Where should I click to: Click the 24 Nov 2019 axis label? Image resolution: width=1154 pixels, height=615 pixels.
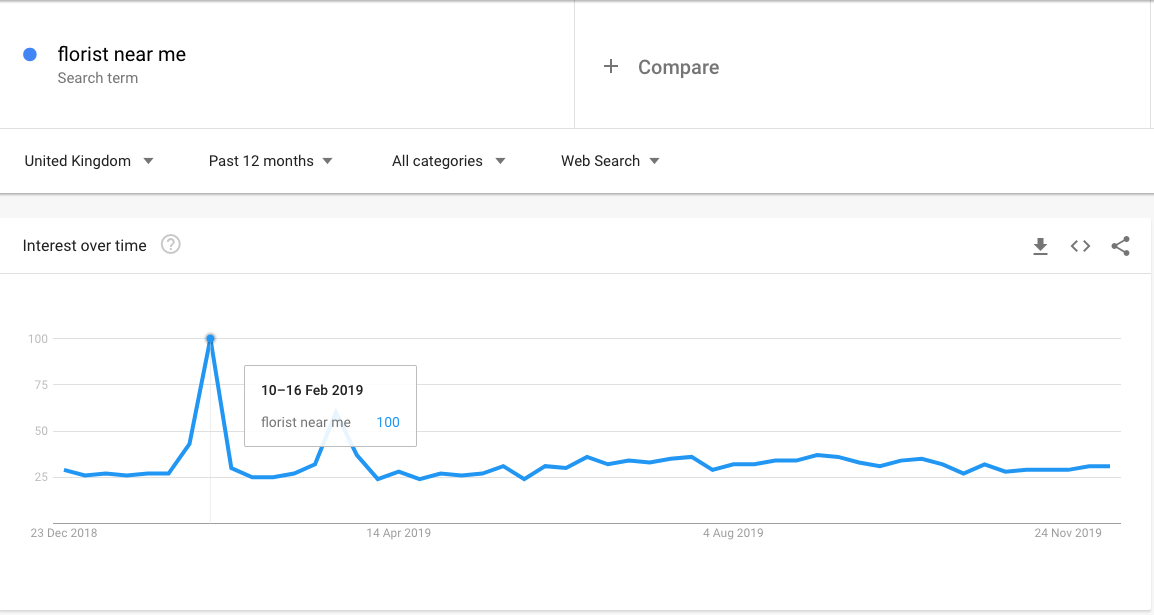(x=1068, y=533)
